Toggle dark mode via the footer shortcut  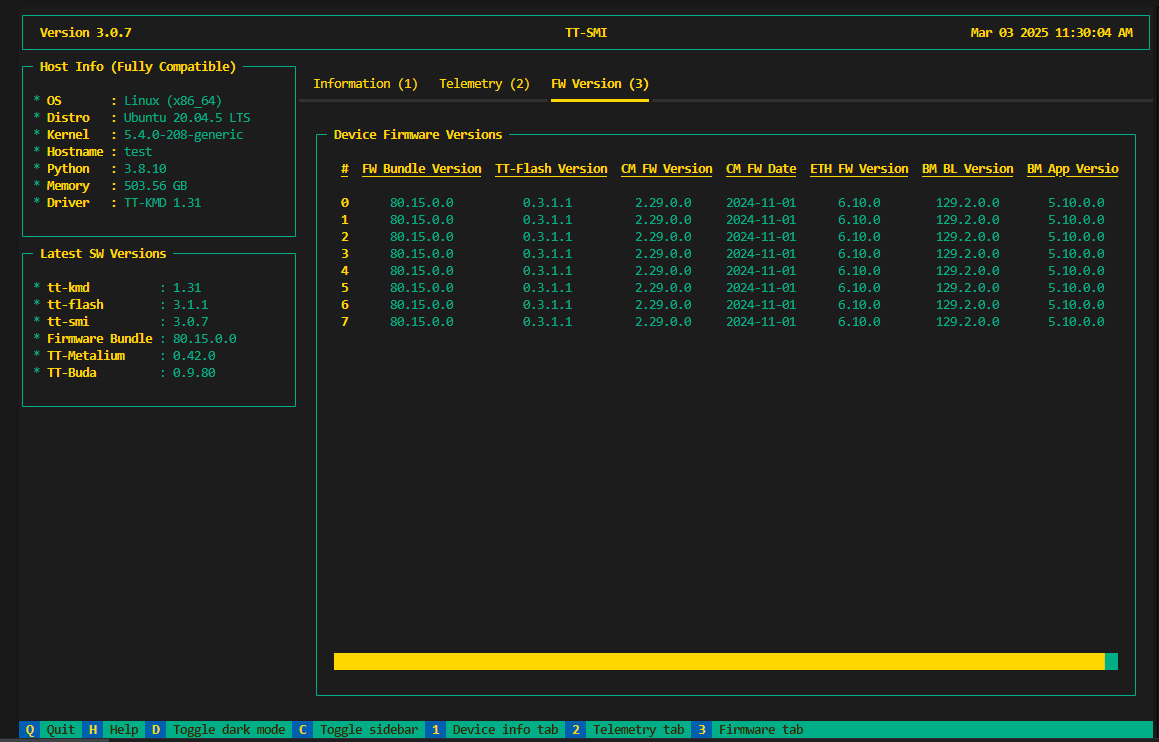(228, 729)
